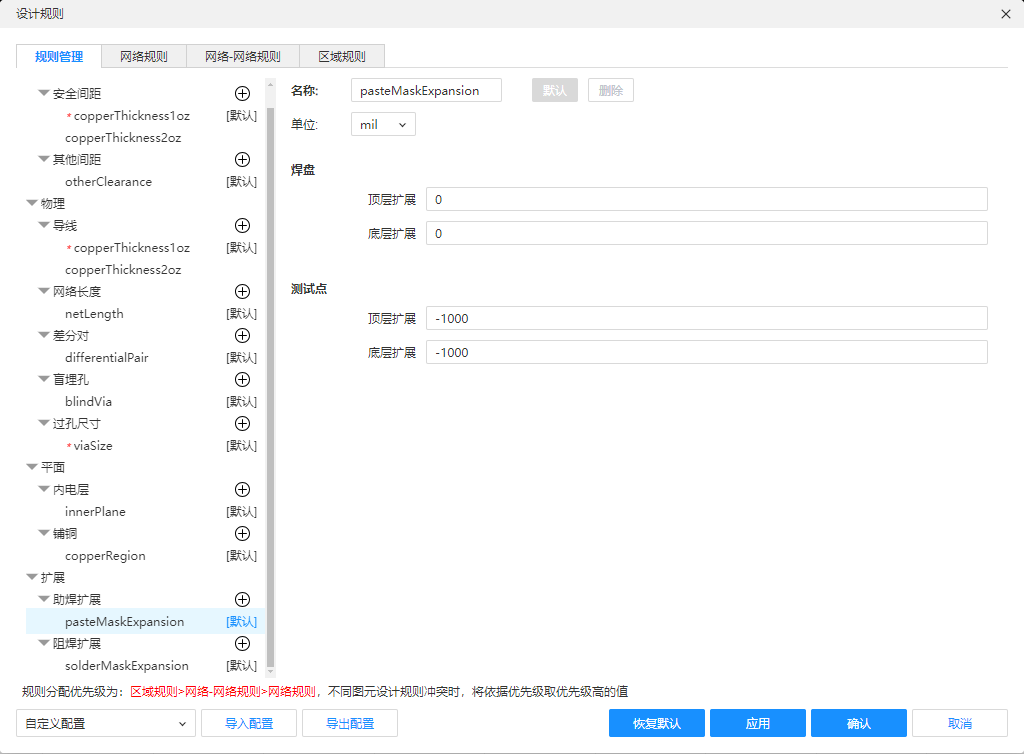The height and width of the screenshot is (754, 1024).
Task: Open the 单位 mil dropdown
Action: [x=383, y=125]
